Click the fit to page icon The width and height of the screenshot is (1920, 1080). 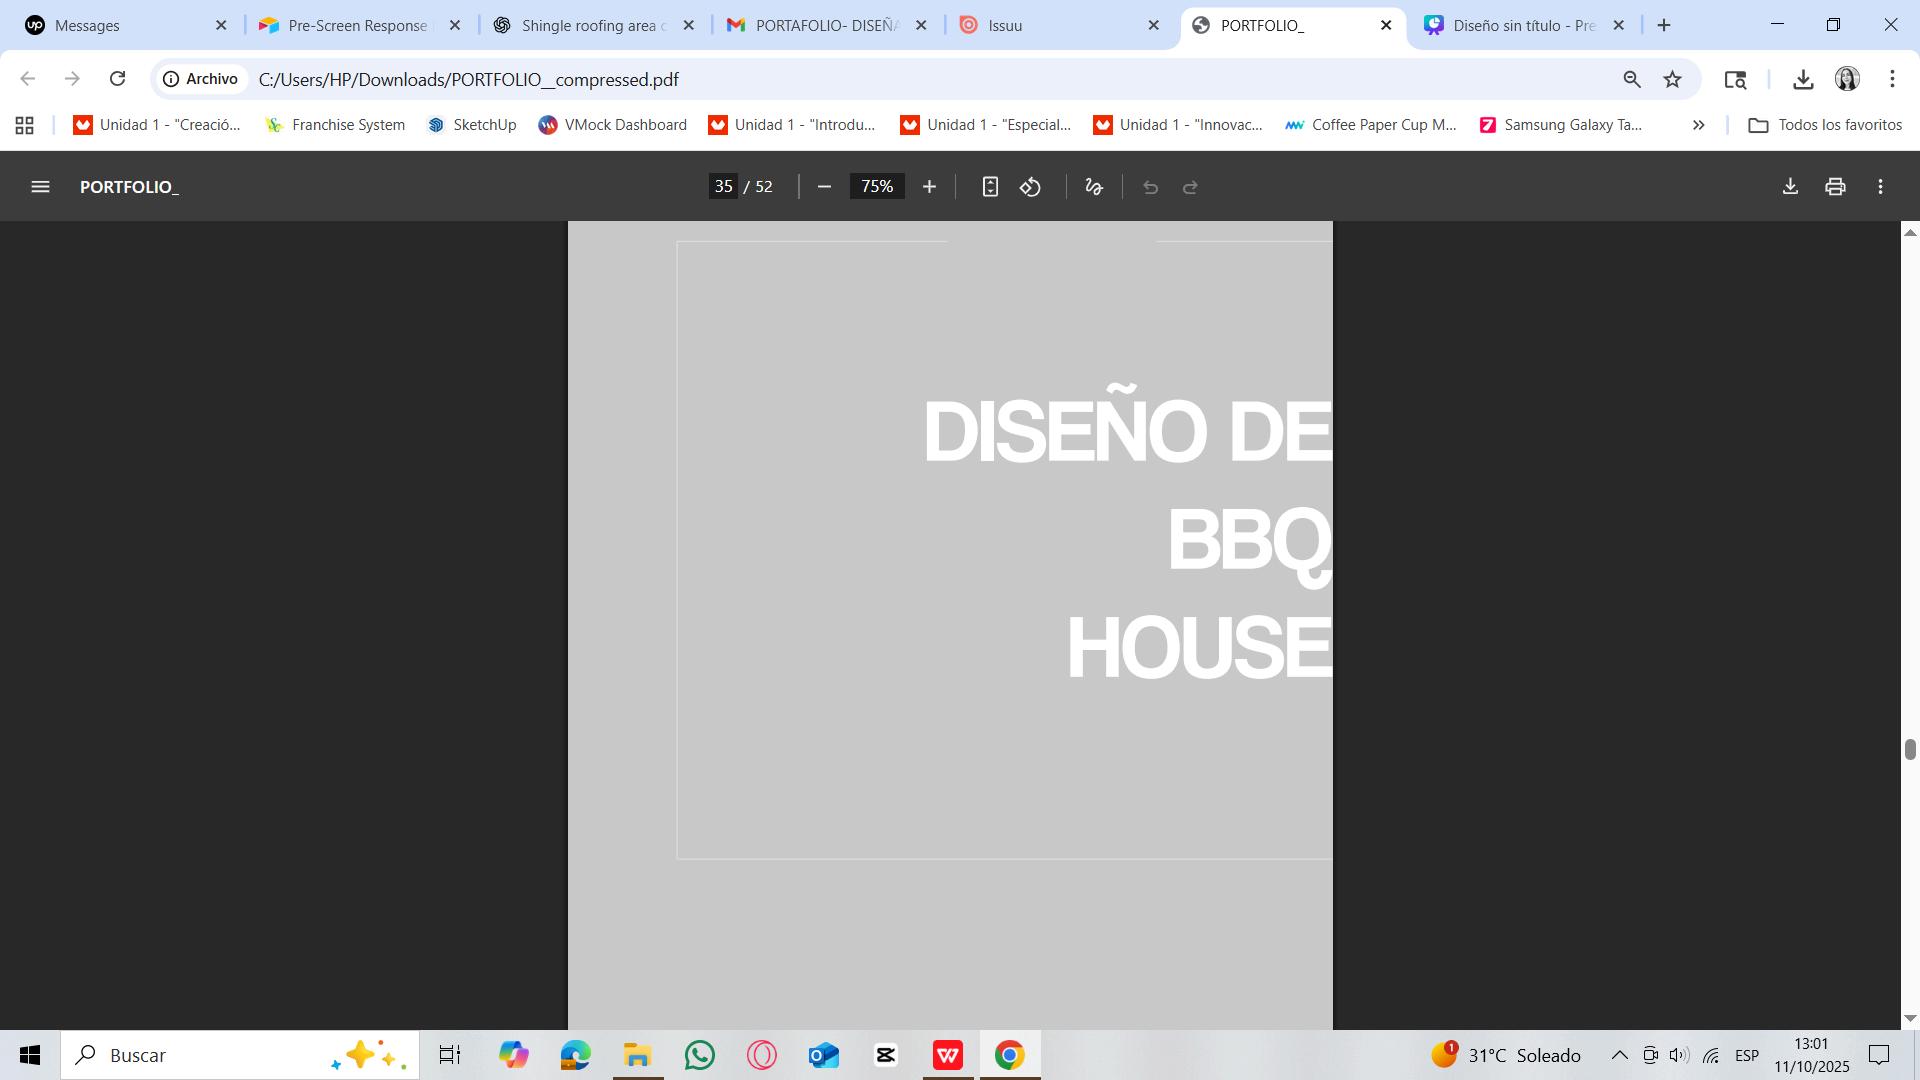pos(990,187)
